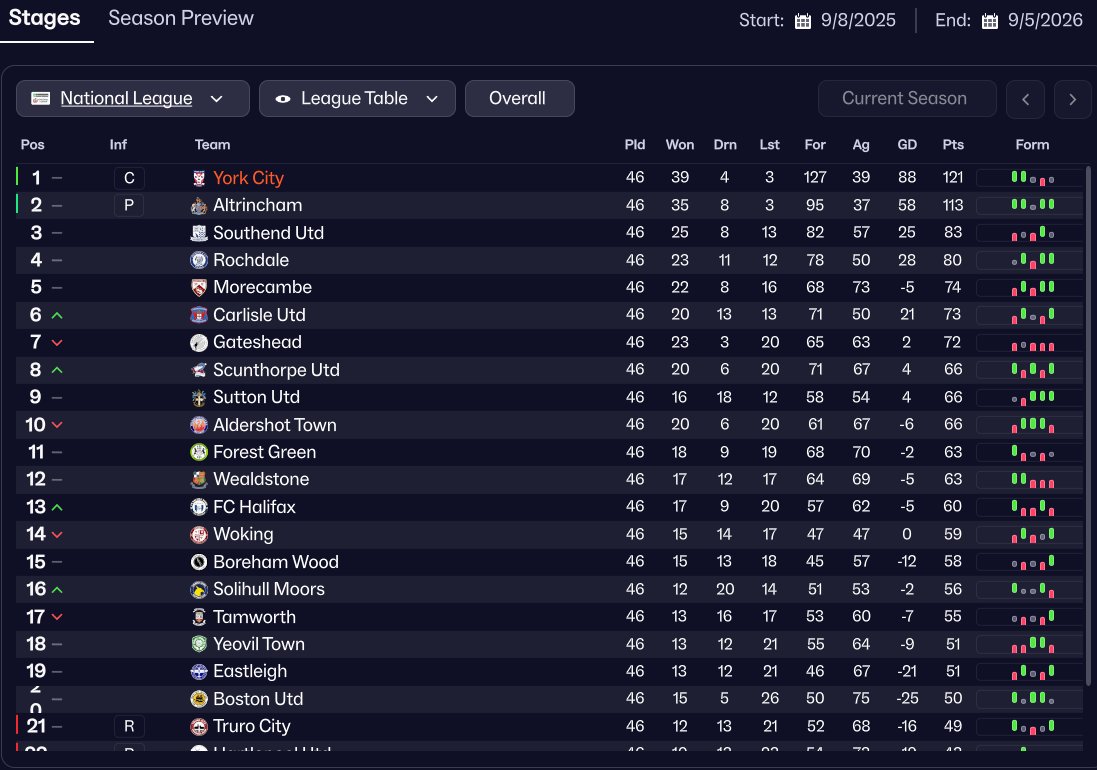Click the Overall filter button

[519, 99]
